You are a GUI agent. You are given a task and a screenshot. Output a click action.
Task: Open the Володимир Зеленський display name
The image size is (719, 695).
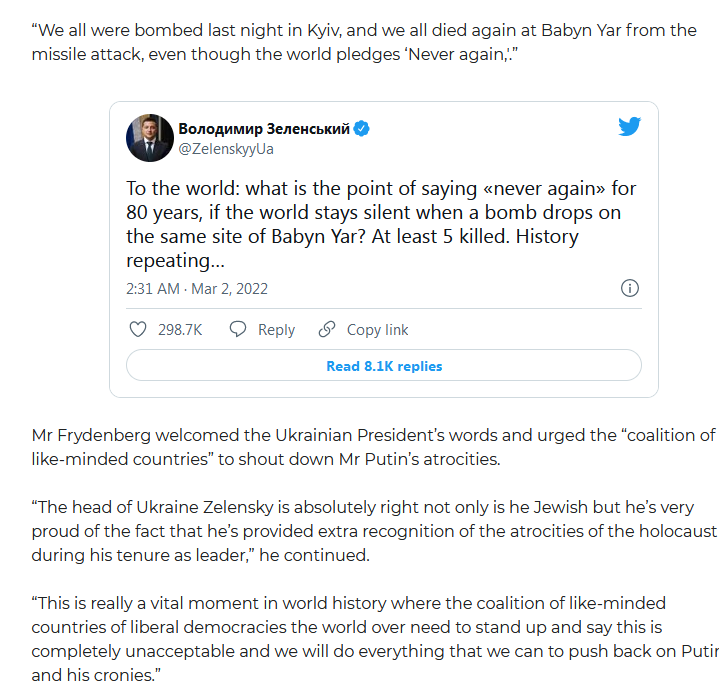[x=264, y=129]
